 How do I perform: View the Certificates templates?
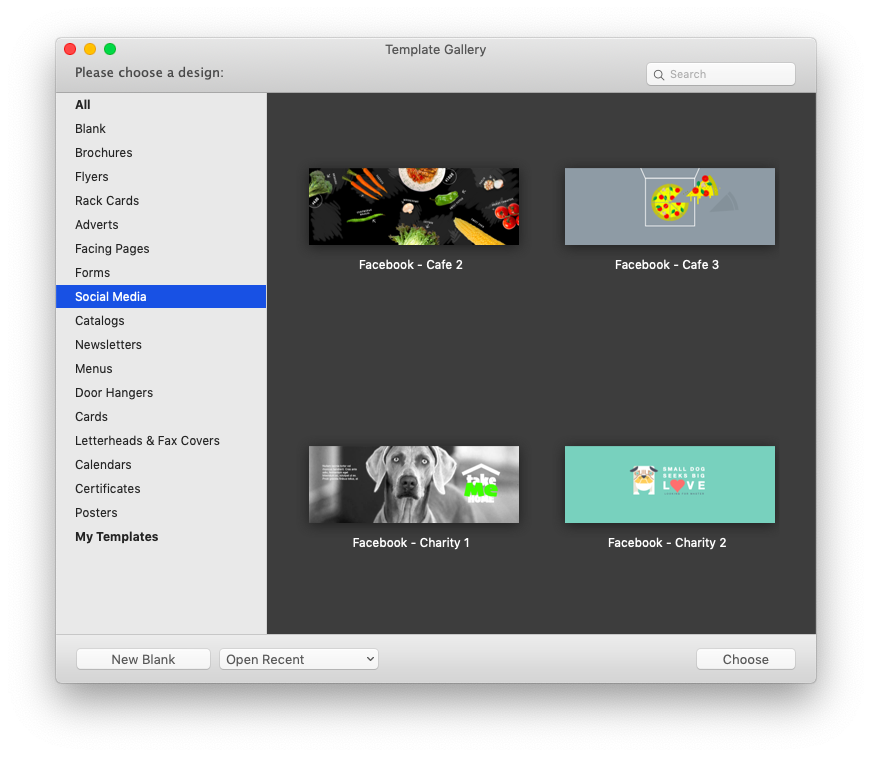[x=107, y=488]
